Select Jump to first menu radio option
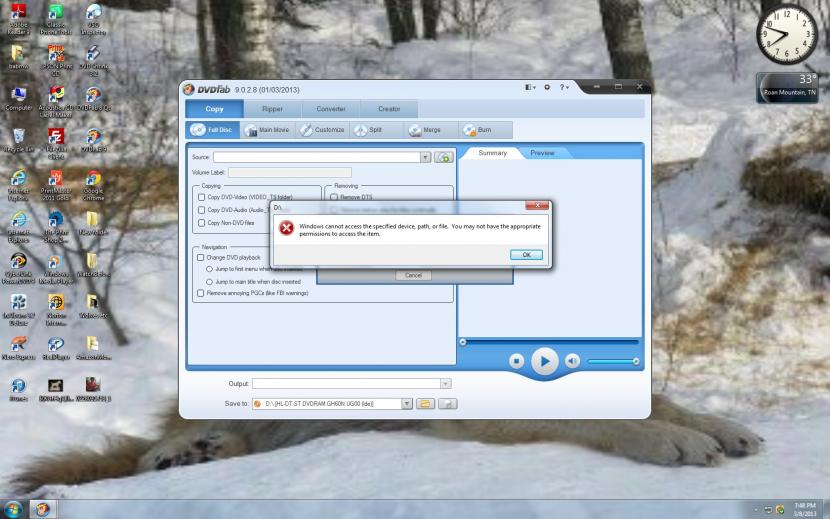Image resolution: width=830 pixels, height=519 pixels. [209, 270]
